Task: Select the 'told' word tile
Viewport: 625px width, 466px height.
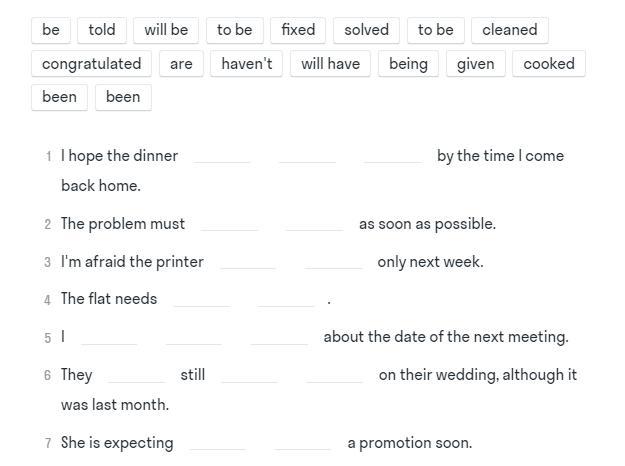Action: coord(102,30)
